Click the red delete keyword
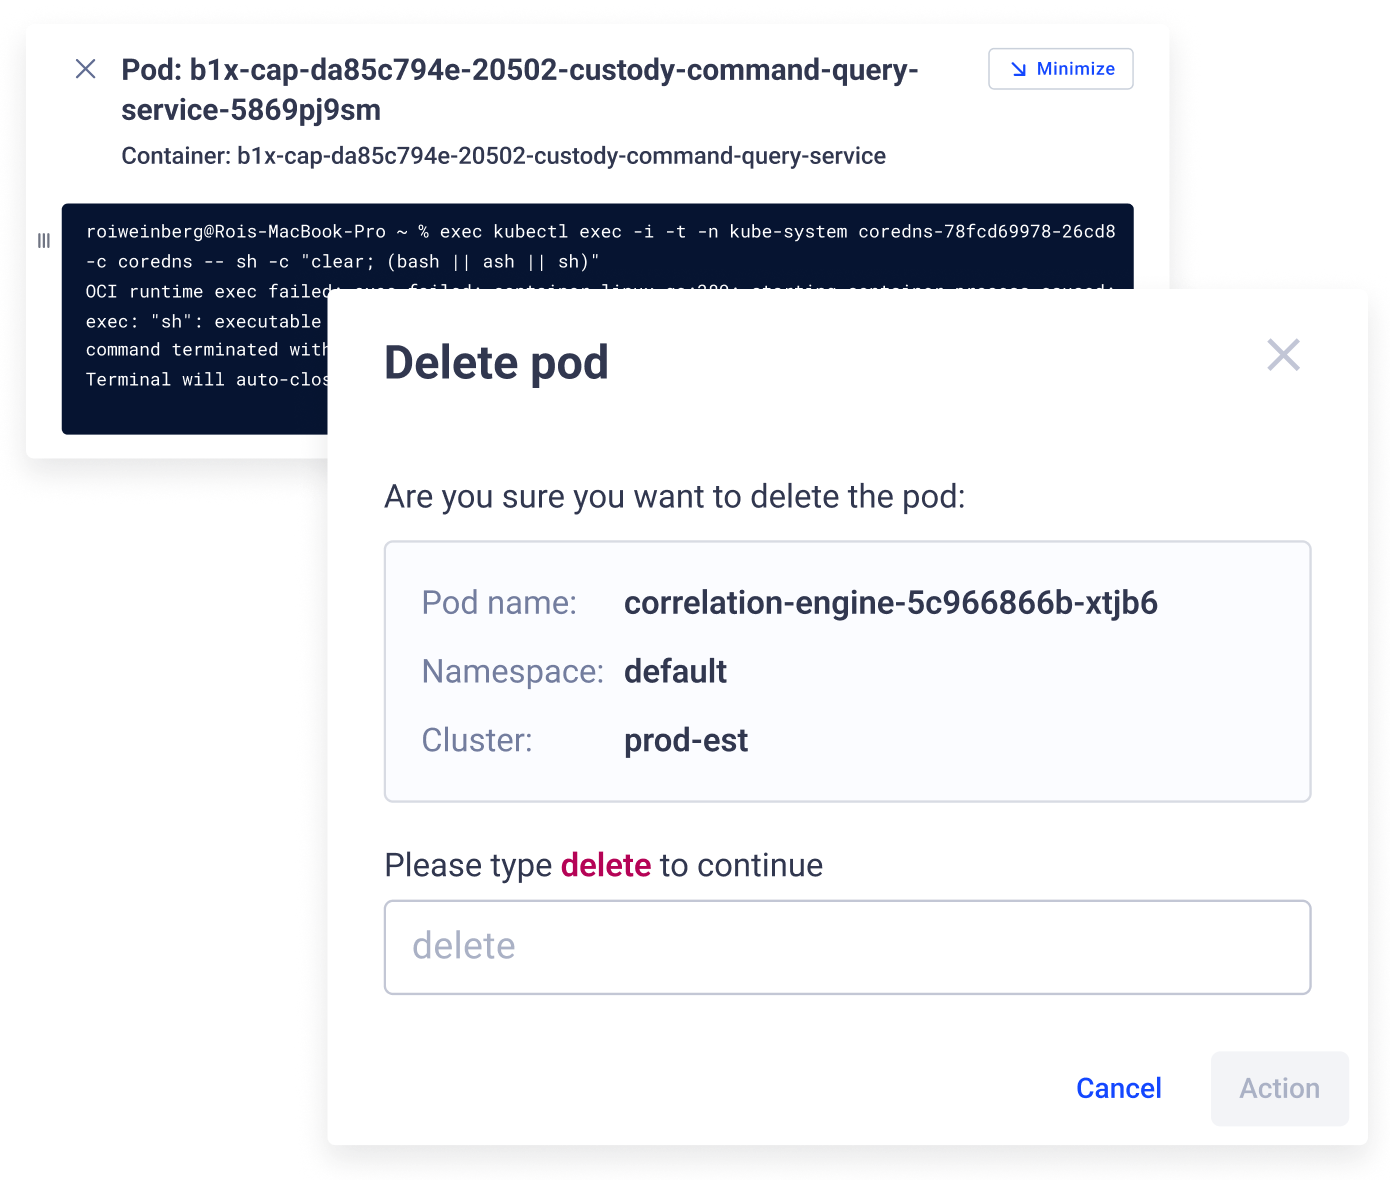The height and width of the screenshot is (1180, 1390). [x=606, y=865]
